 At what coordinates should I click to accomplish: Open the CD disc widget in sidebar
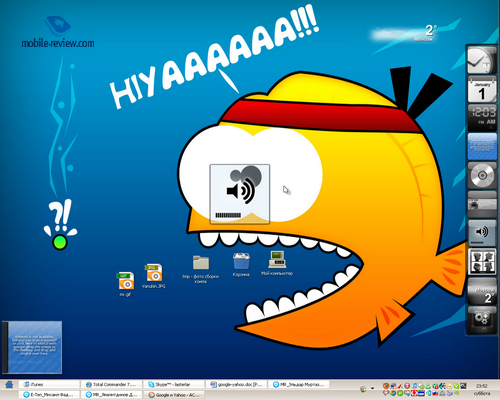(x=482, y=175)
